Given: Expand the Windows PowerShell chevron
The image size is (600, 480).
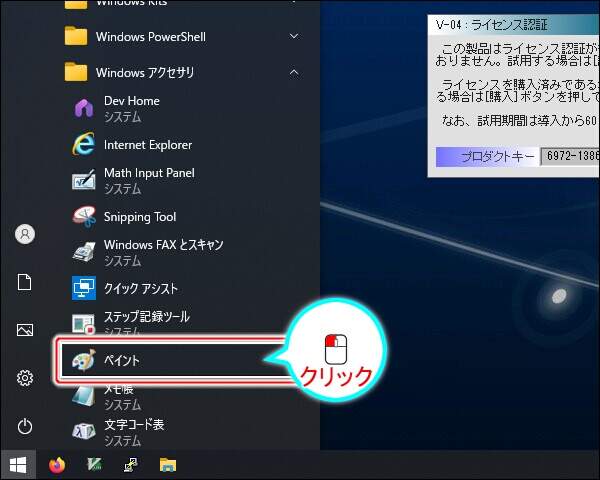Looking at the screenshot, I should tap(294, 36).
